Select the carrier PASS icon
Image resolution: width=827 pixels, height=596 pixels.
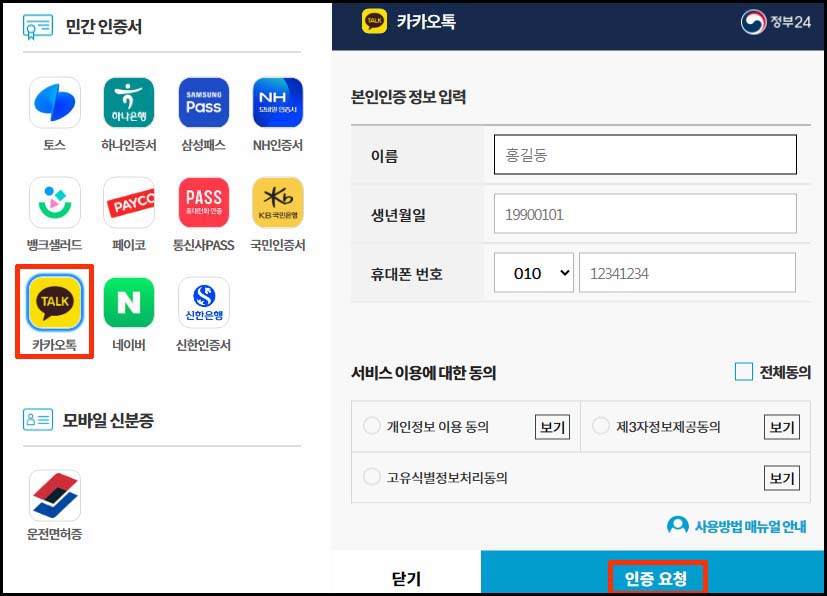click(204, 203)
